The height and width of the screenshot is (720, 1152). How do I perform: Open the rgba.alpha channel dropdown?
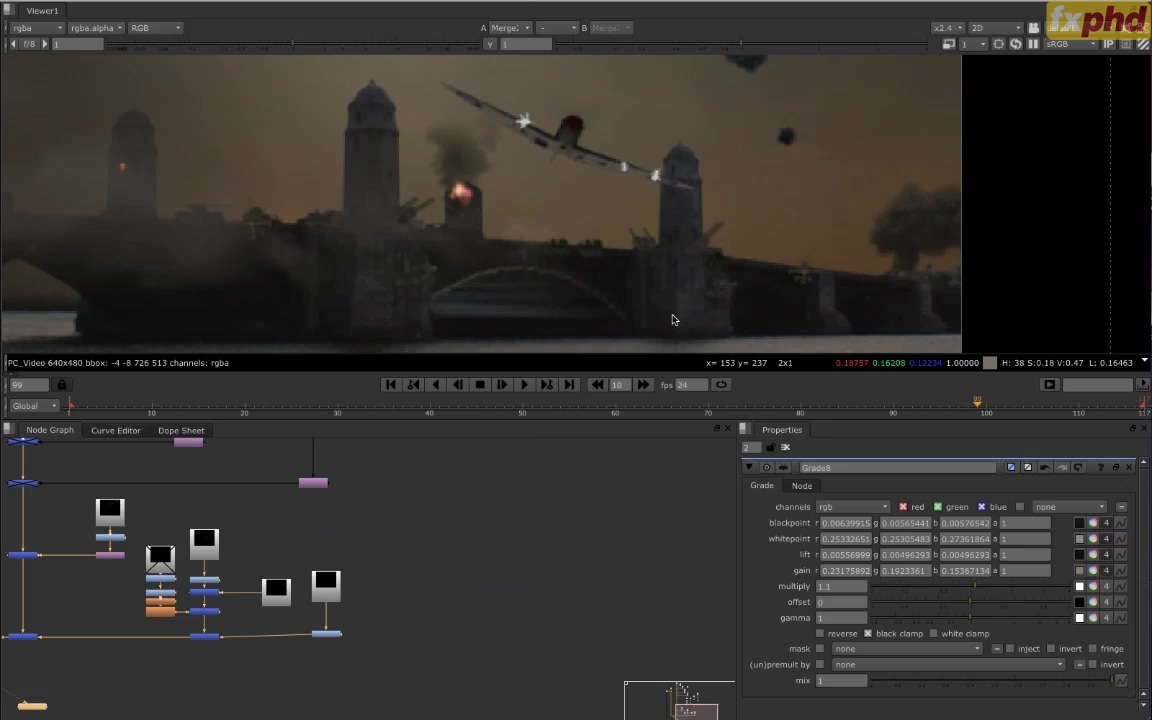coord(96,28)
